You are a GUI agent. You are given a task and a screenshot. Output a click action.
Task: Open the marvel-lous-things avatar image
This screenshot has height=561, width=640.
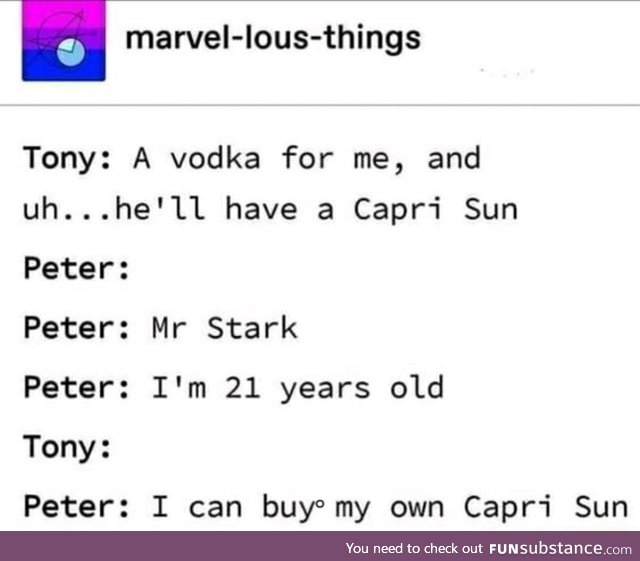(x=64, y=40)
